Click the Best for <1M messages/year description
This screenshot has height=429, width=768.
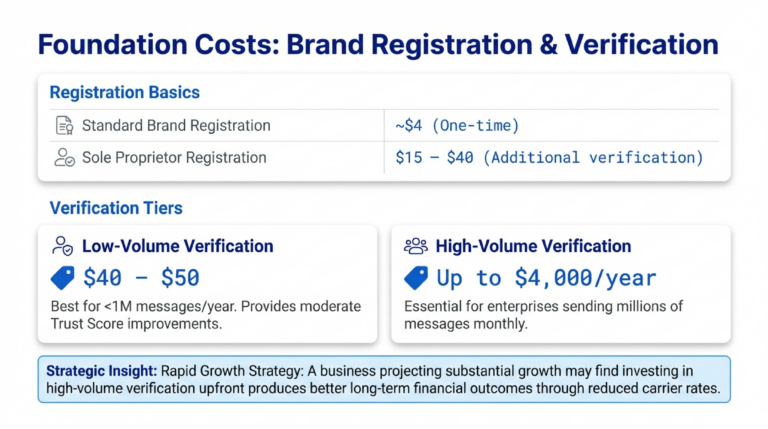205,314
